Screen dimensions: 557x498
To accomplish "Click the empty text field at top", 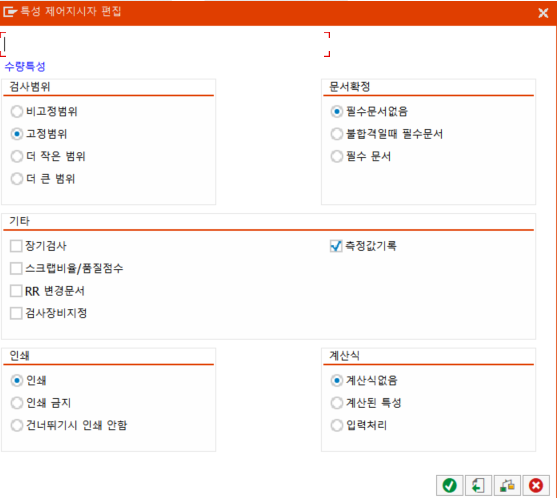I will click(x=165, y=44).
